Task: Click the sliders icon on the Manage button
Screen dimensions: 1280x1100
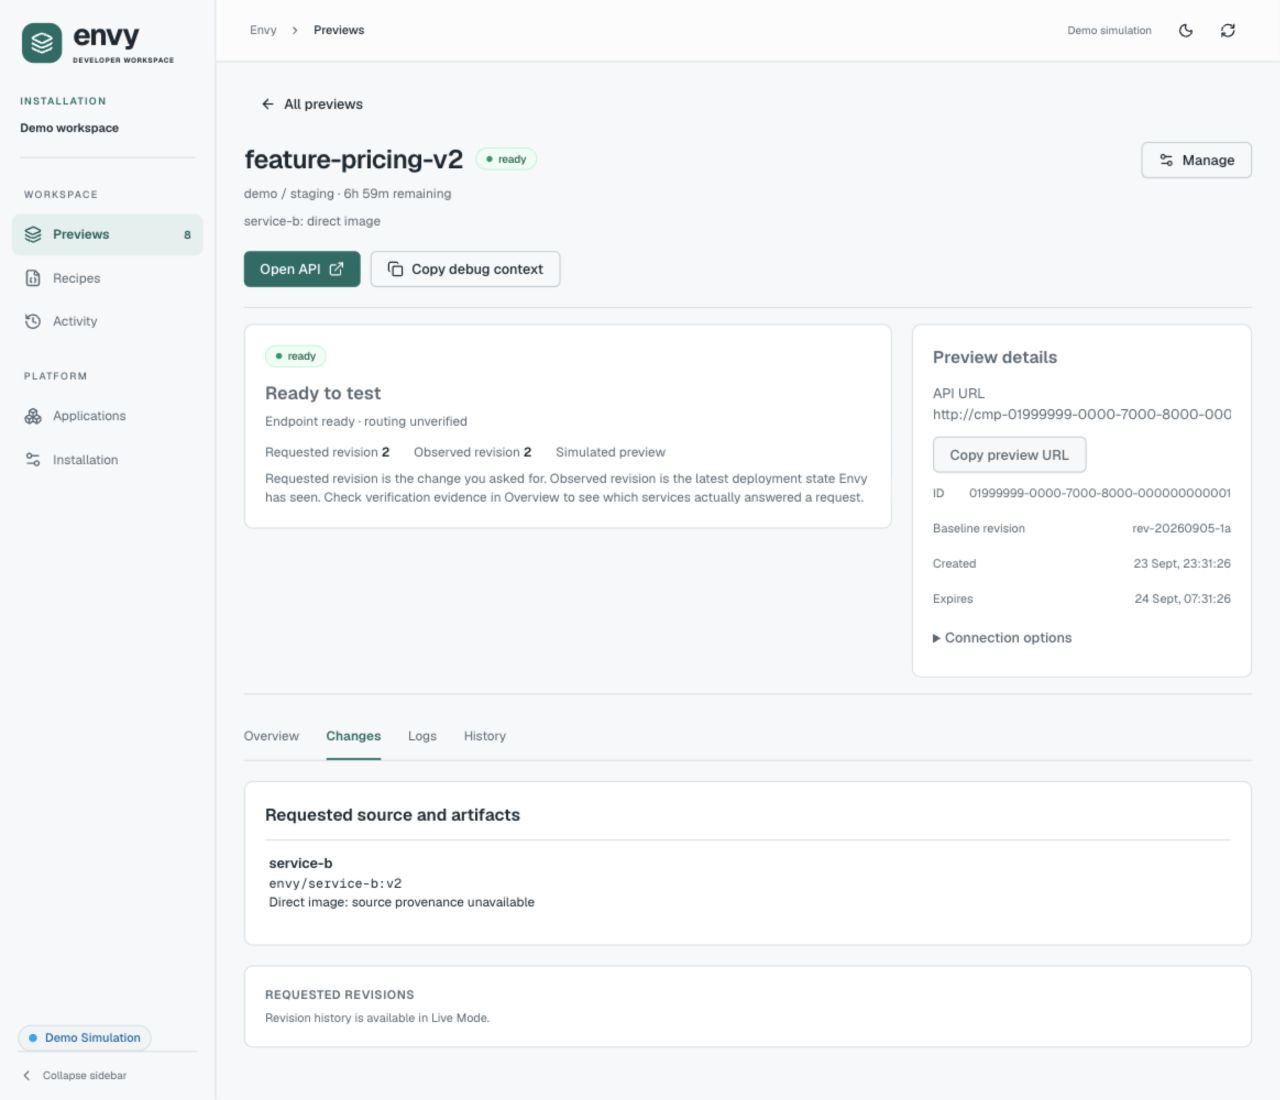Action: pos(1166,160)
